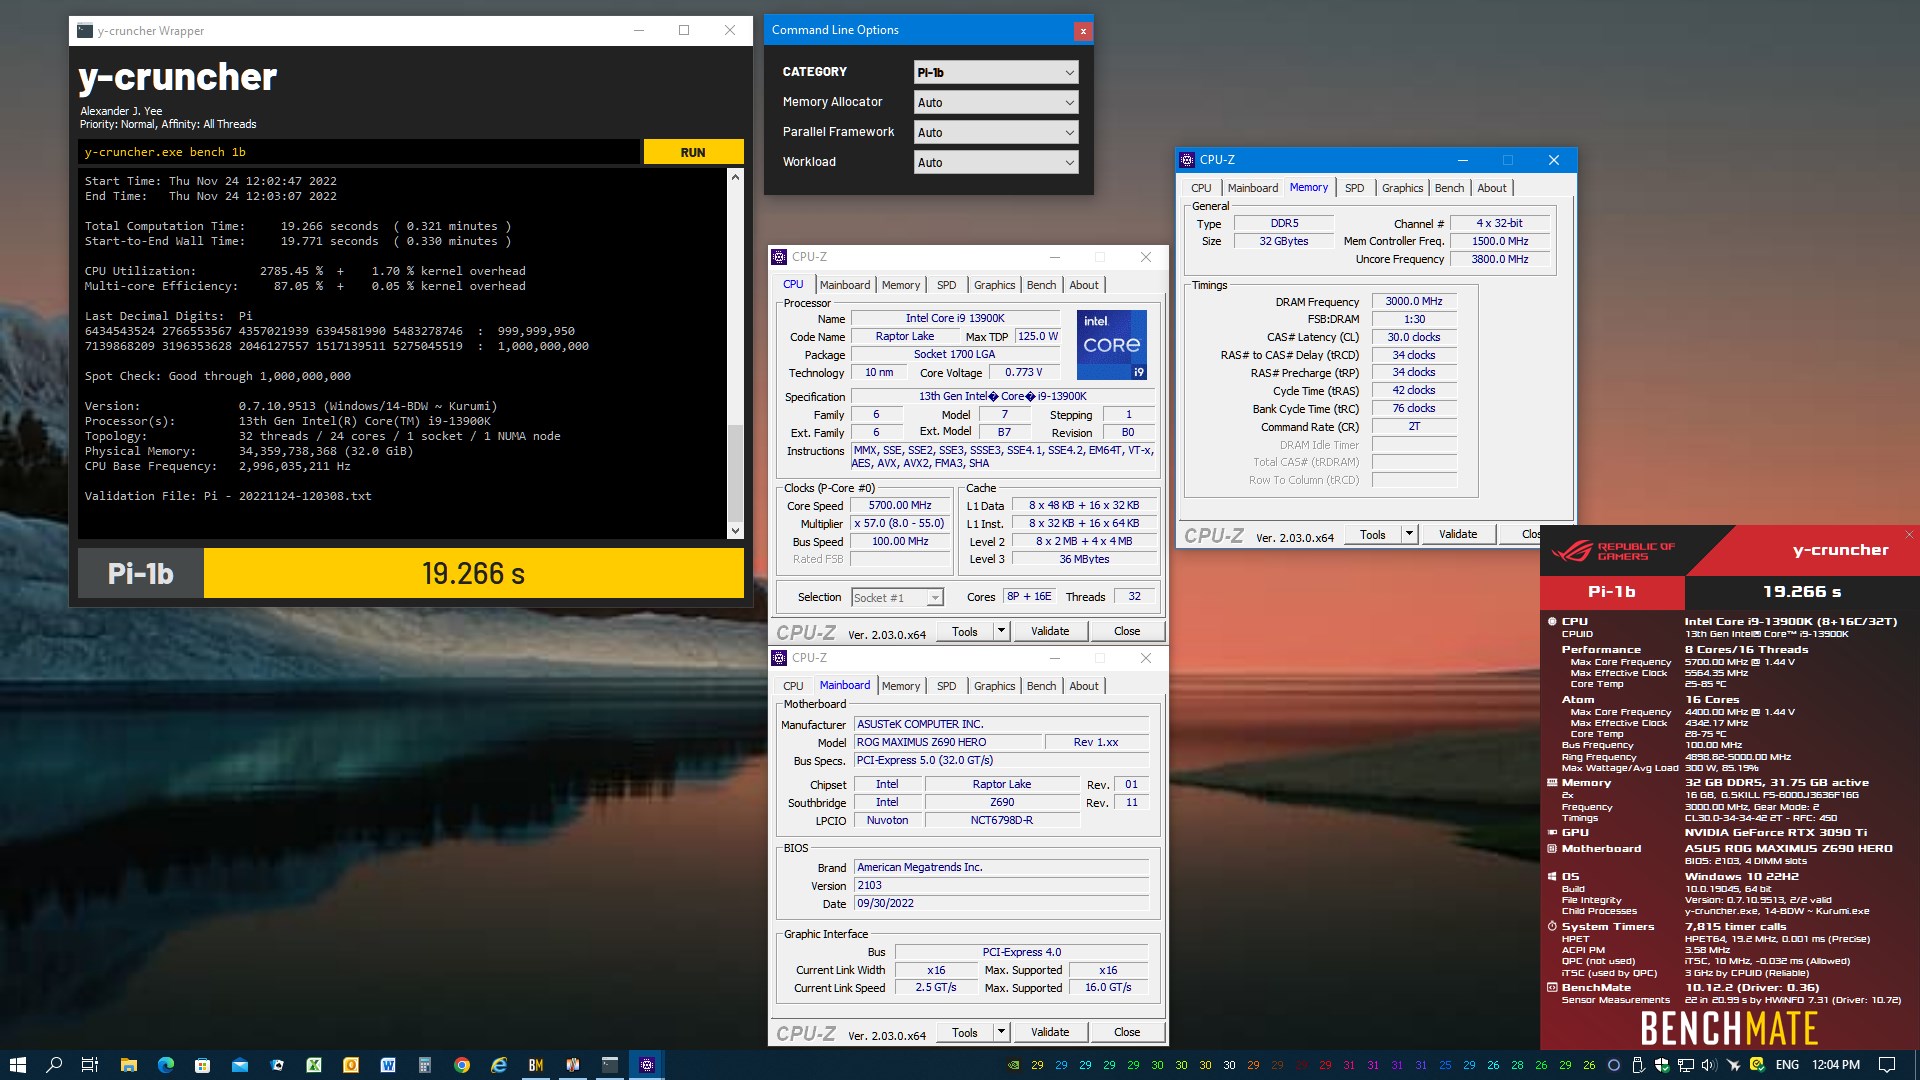Close the BenchMate y-cruncher overlay panel
1920x1080 pixels.
pos(1908,535)
